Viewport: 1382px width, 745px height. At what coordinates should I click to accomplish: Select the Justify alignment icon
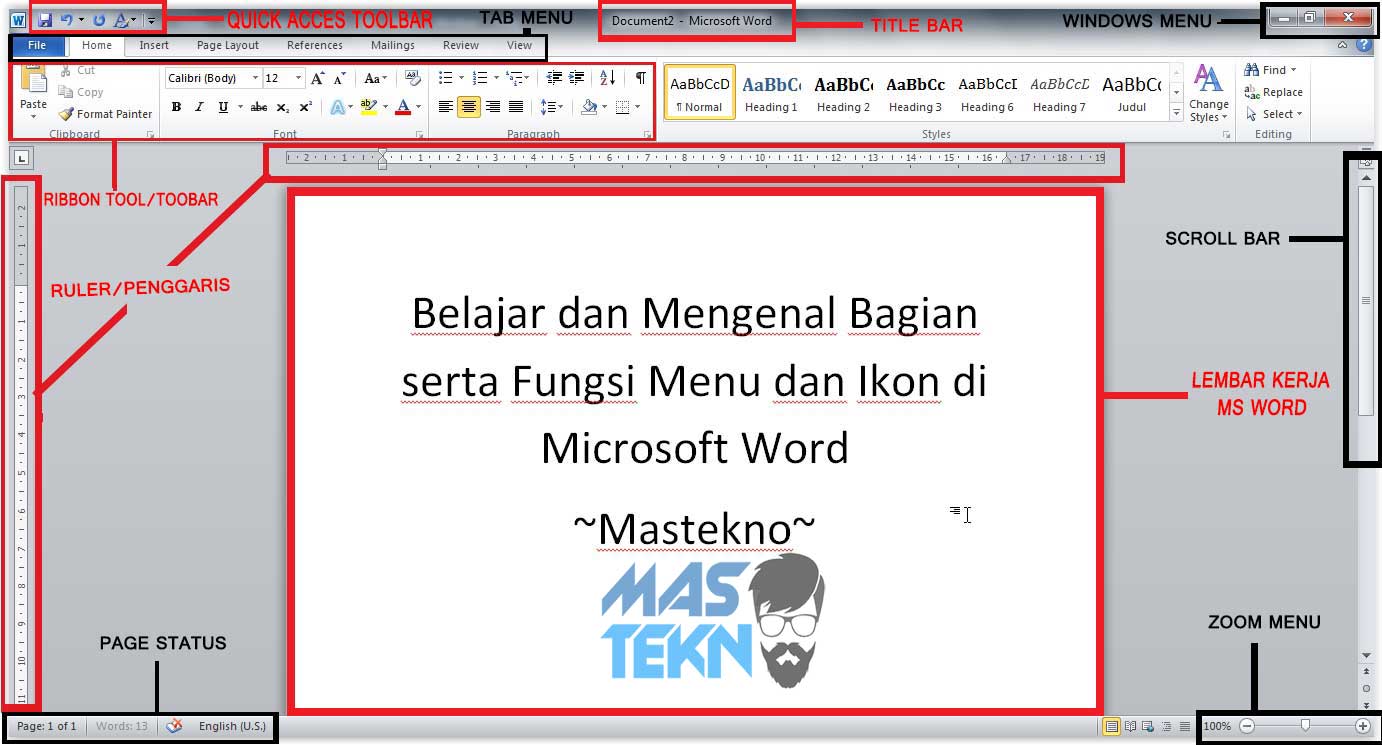(x=518, y=106)
